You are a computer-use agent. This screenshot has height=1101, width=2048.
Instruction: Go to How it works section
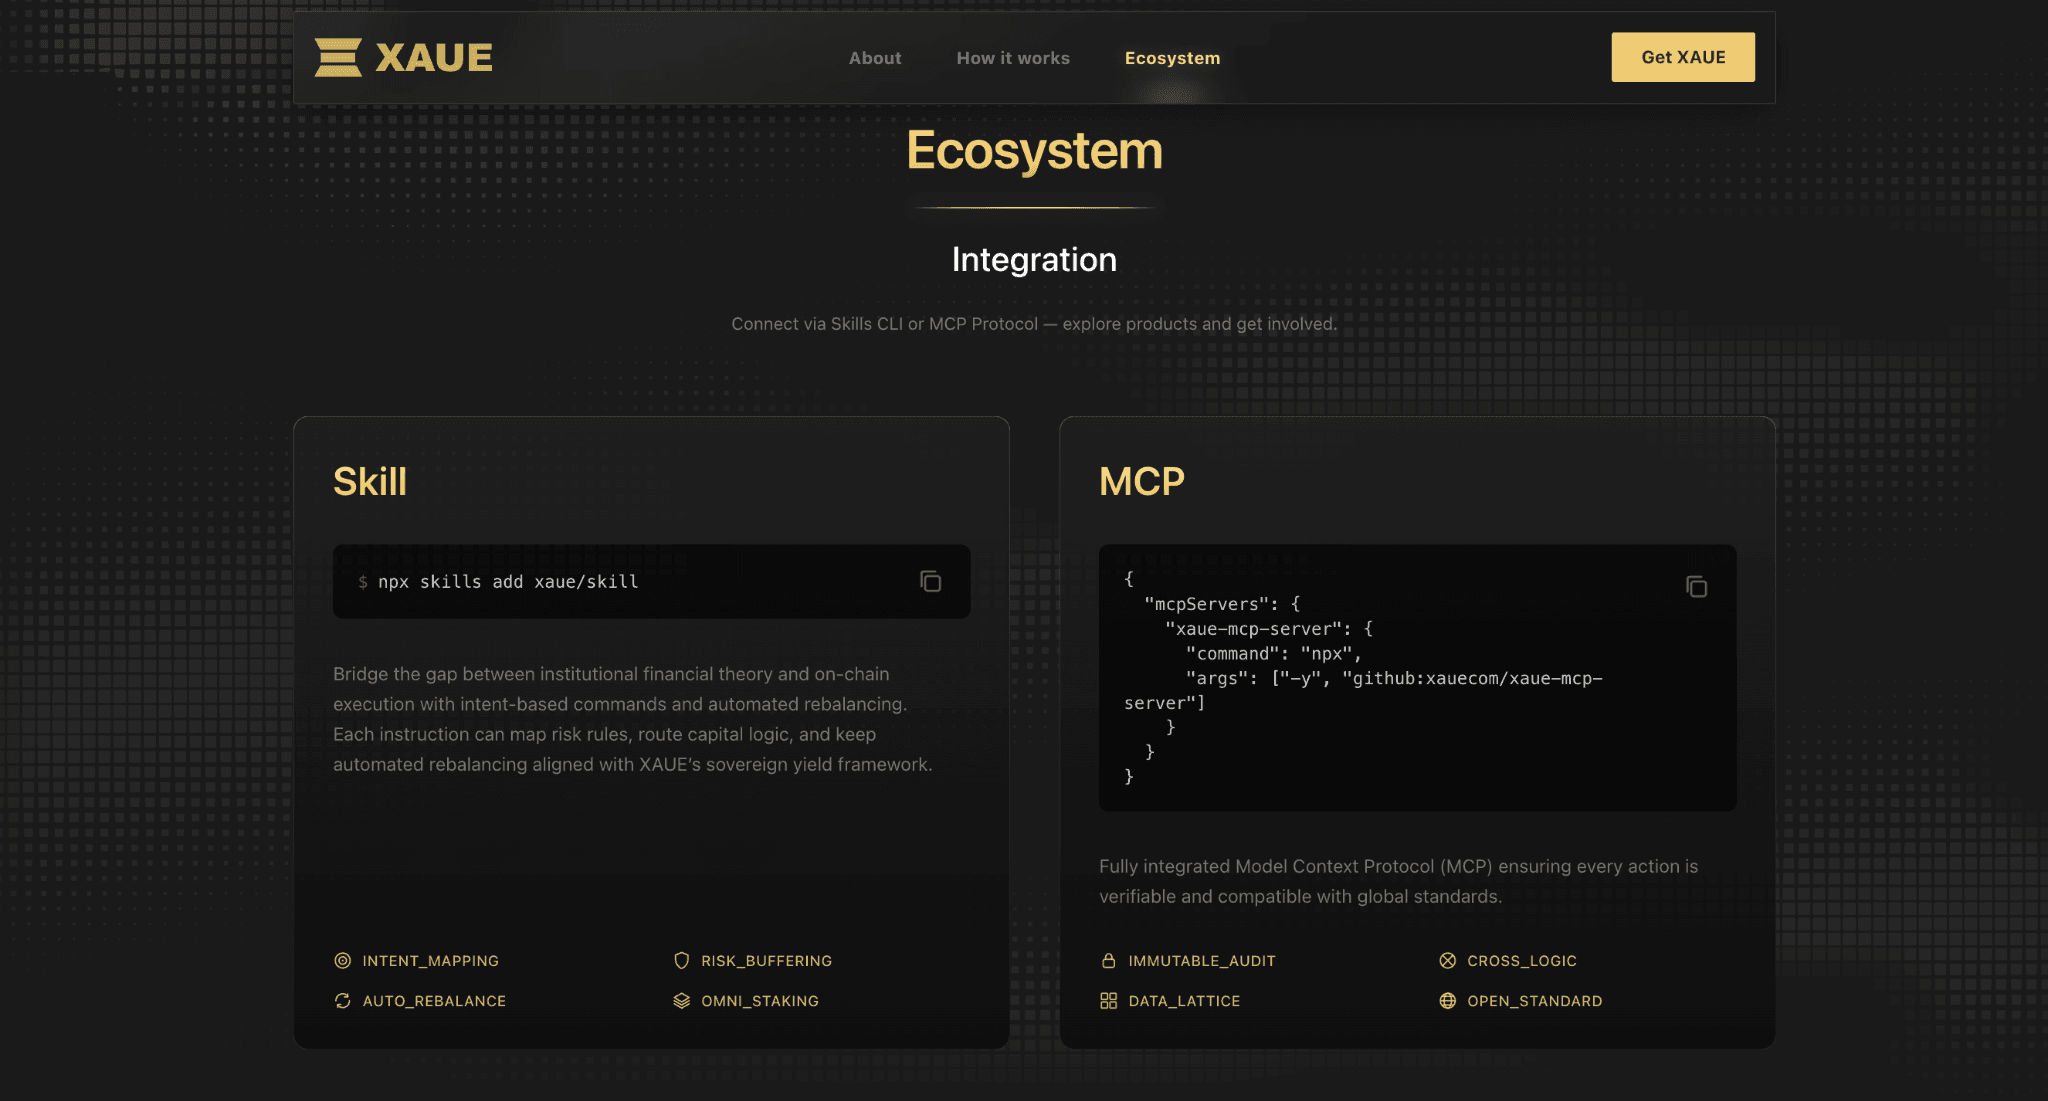click(x=1013, y=58)
